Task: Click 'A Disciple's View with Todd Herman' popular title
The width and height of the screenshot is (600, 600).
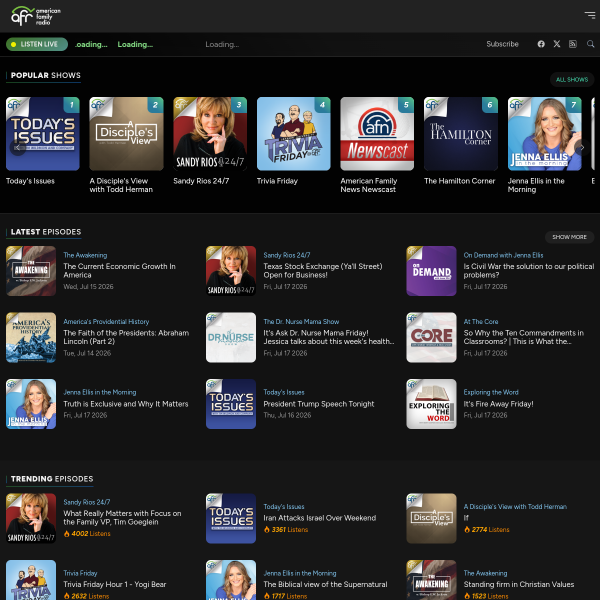Action: (121, 185)
